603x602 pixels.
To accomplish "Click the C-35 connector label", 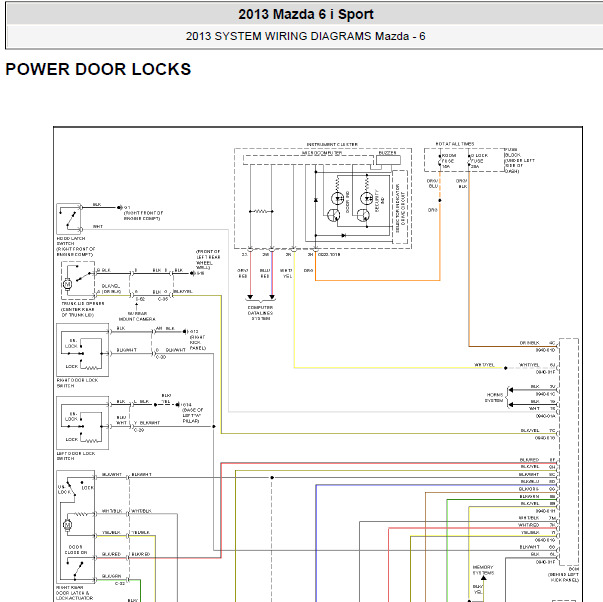I will (x=163, y=299).
